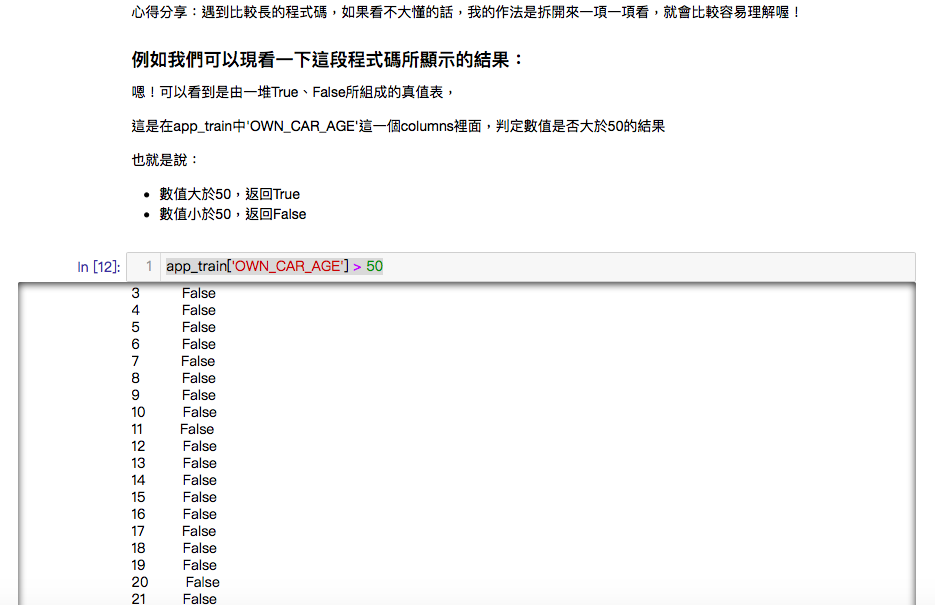The width and height of the screenshot is (935, 605).
Task: Click the text 也就是說：
Action: click(165, 160)
